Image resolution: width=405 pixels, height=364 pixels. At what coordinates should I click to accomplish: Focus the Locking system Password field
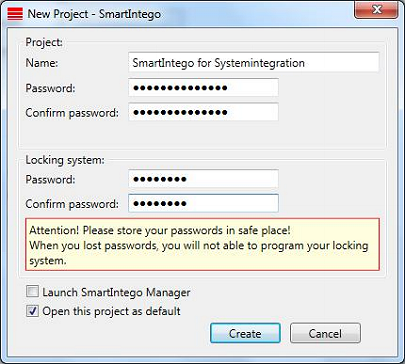203,179
